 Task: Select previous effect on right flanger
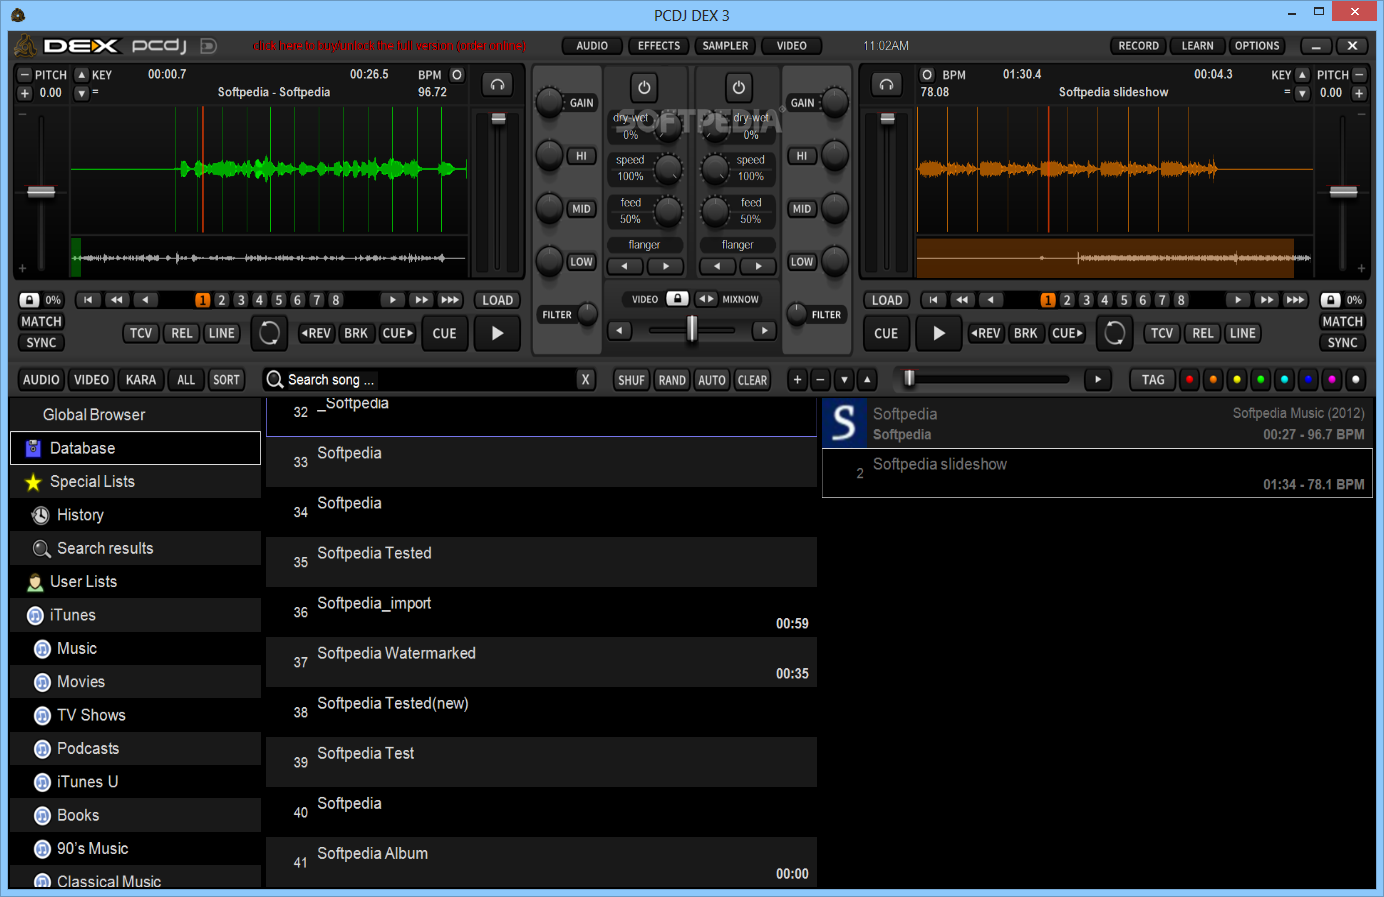point(717,266)
